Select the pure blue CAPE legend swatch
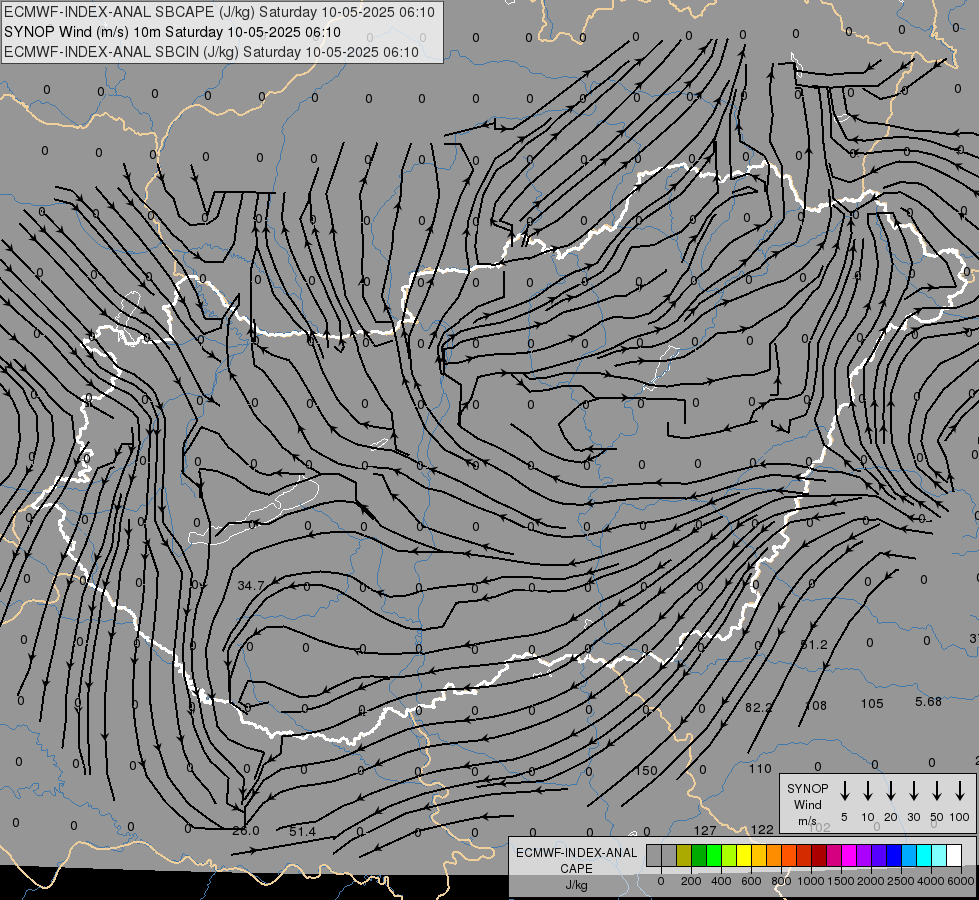Screen dimensions: 979x900 (x=893, y=855)
